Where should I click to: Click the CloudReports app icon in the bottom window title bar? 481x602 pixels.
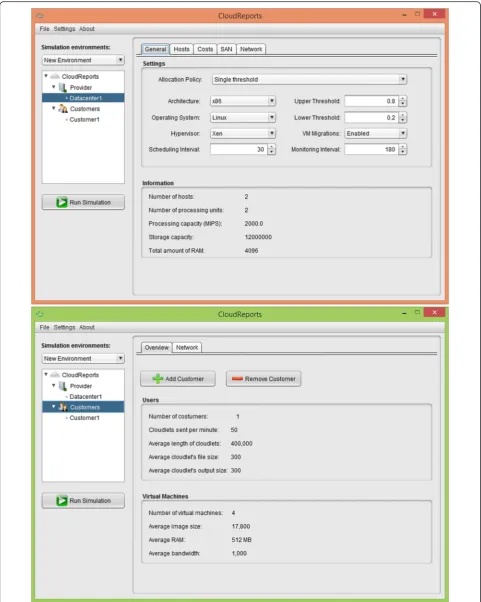[40, 314]
